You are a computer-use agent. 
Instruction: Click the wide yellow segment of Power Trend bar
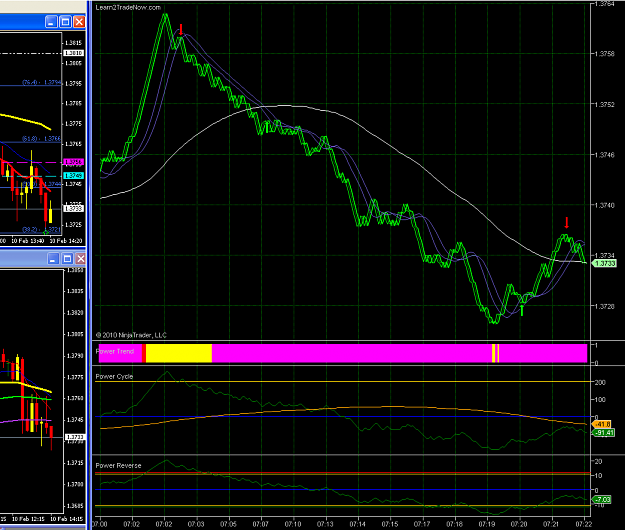click(179, 353)
